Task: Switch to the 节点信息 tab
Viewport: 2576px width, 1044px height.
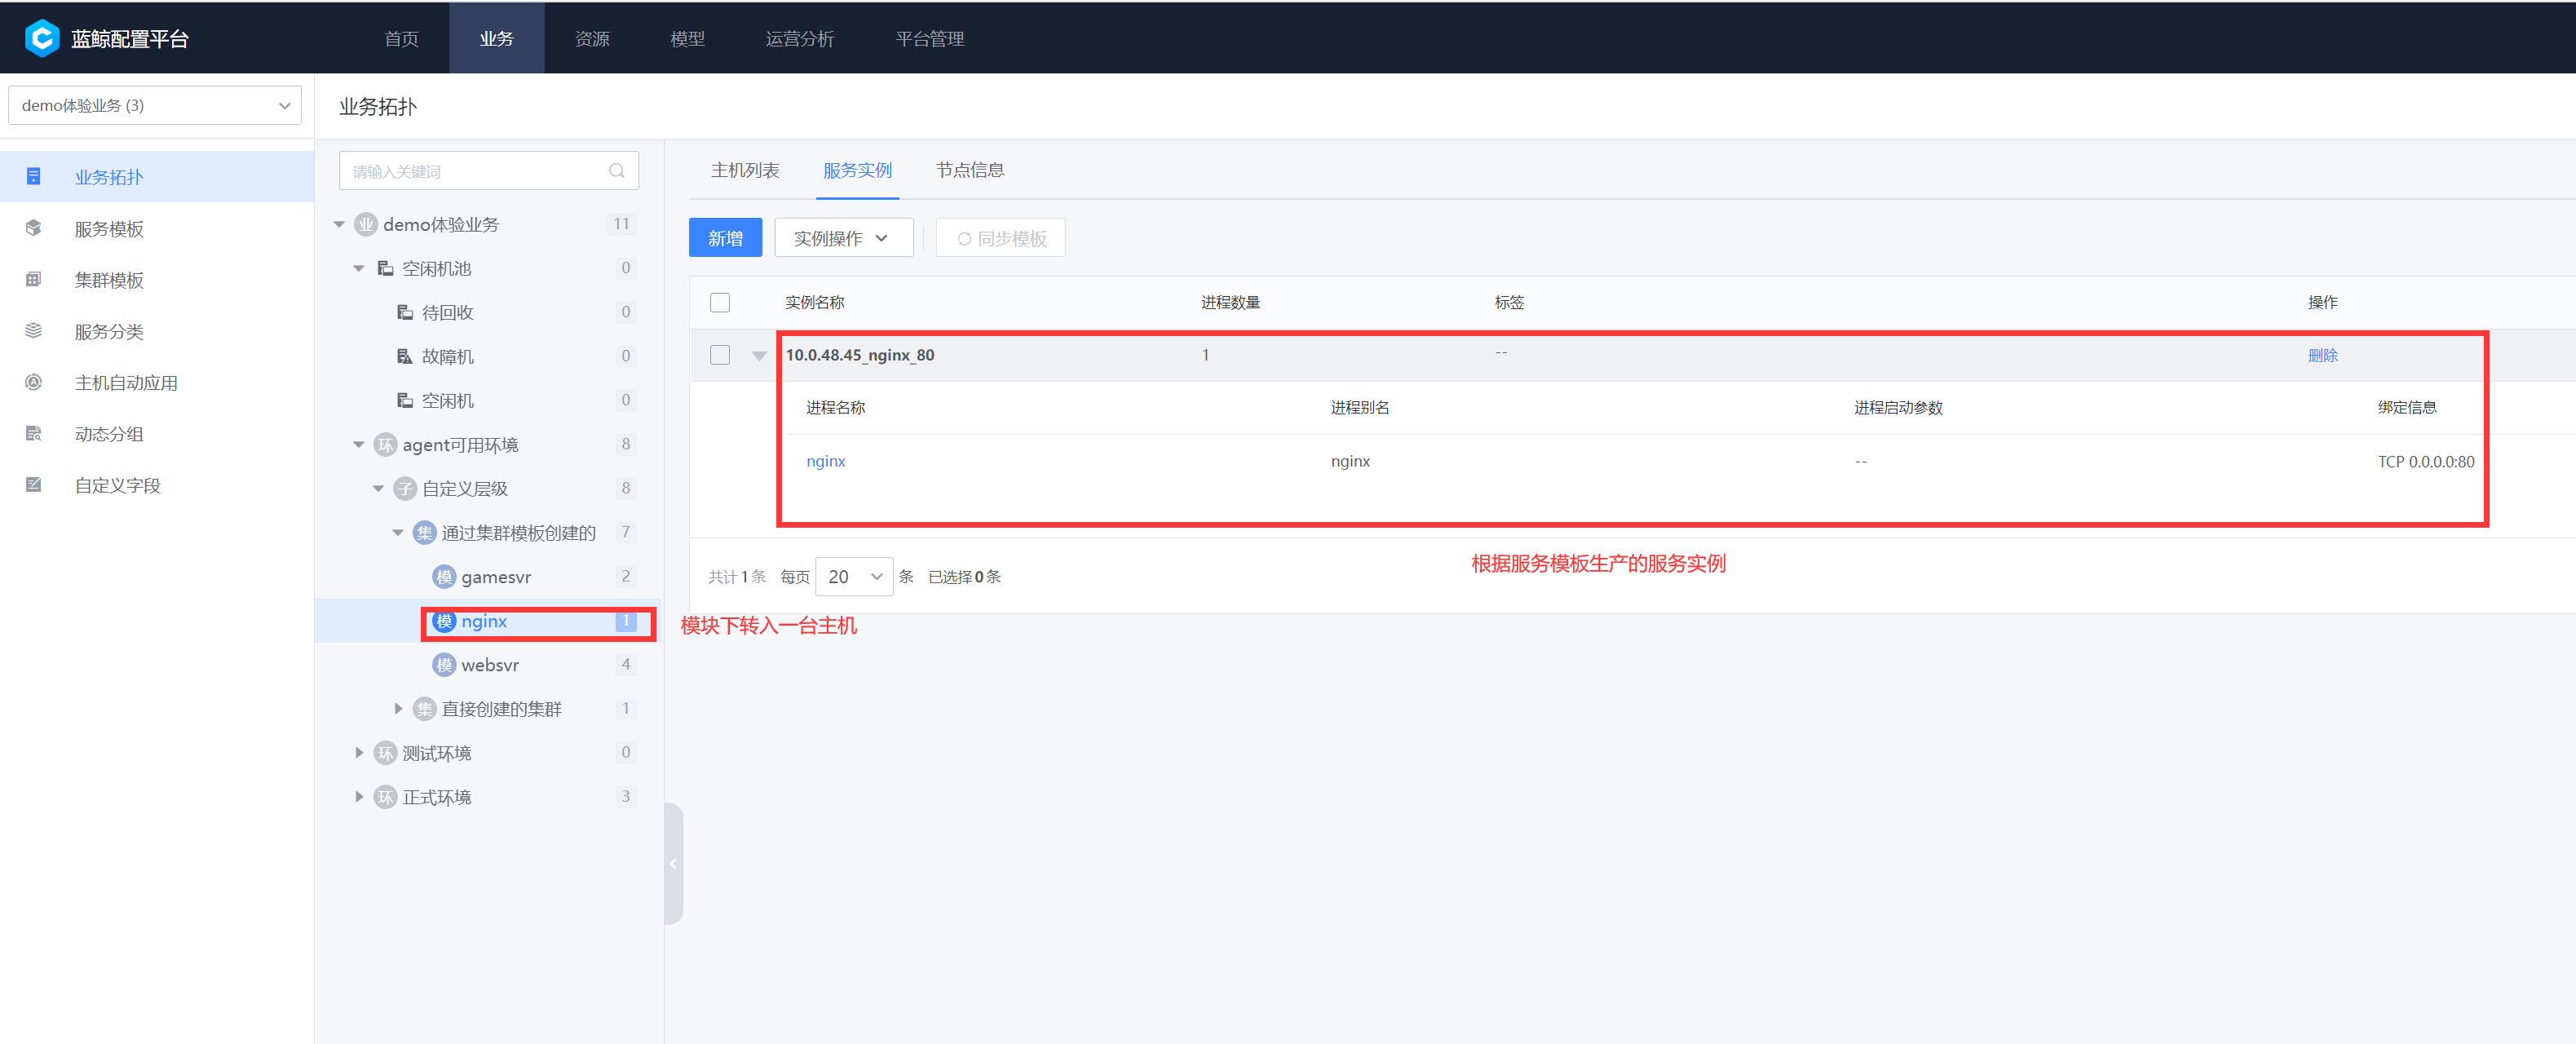Action: 970,170
